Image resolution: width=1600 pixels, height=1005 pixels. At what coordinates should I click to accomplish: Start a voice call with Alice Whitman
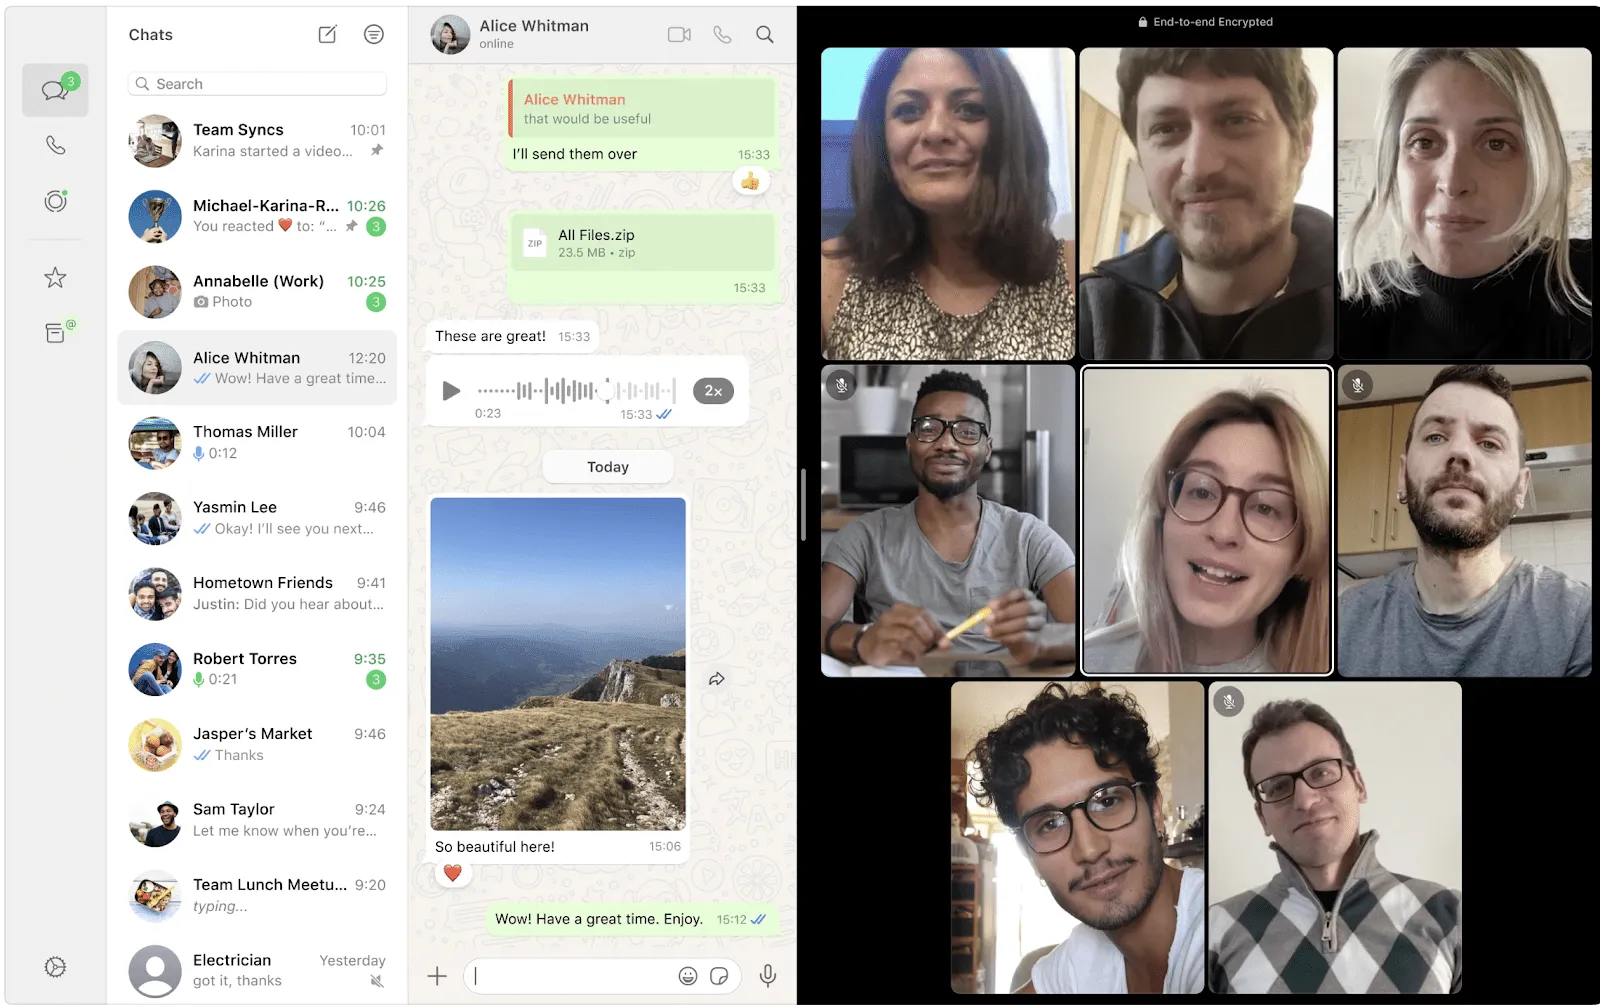pos(722,35)
